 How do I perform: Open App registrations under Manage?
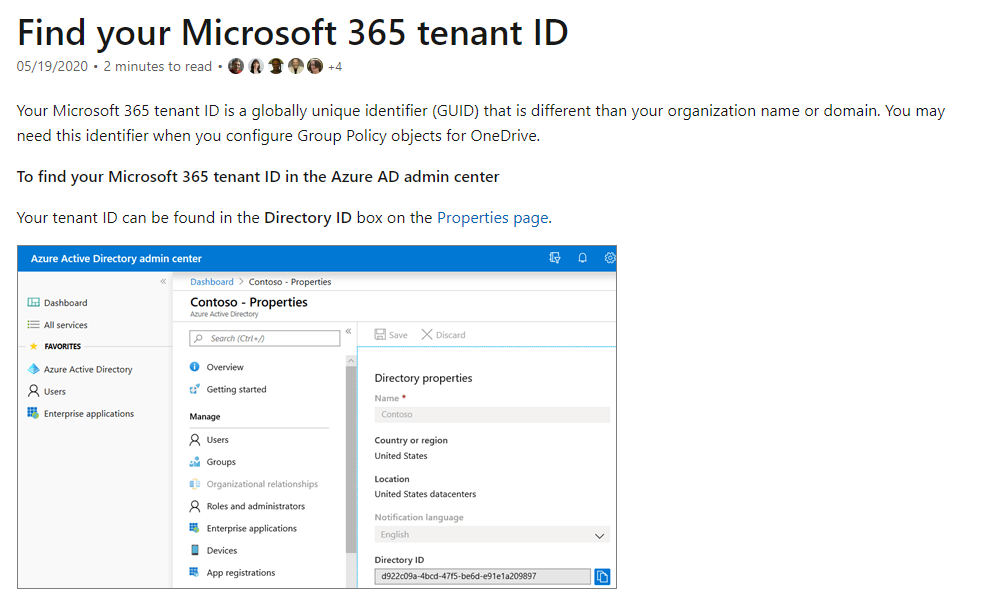pos(241,573)
